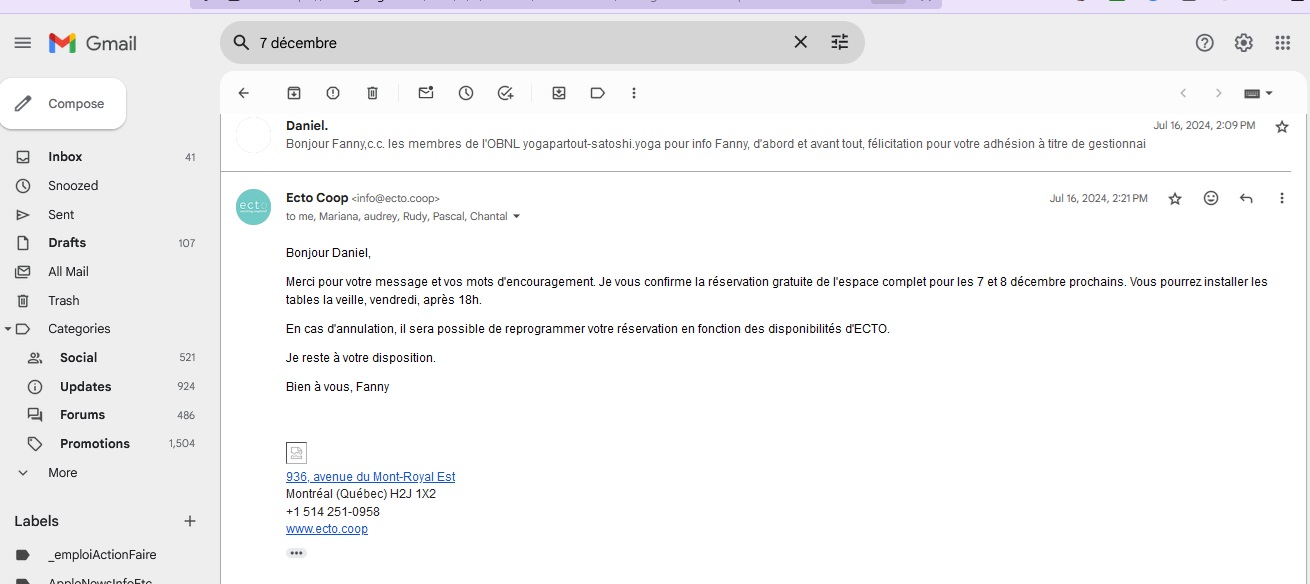Open the Labels icon in toolbar
This screenshot has width=1310, height=584.
tap(598, 93)
